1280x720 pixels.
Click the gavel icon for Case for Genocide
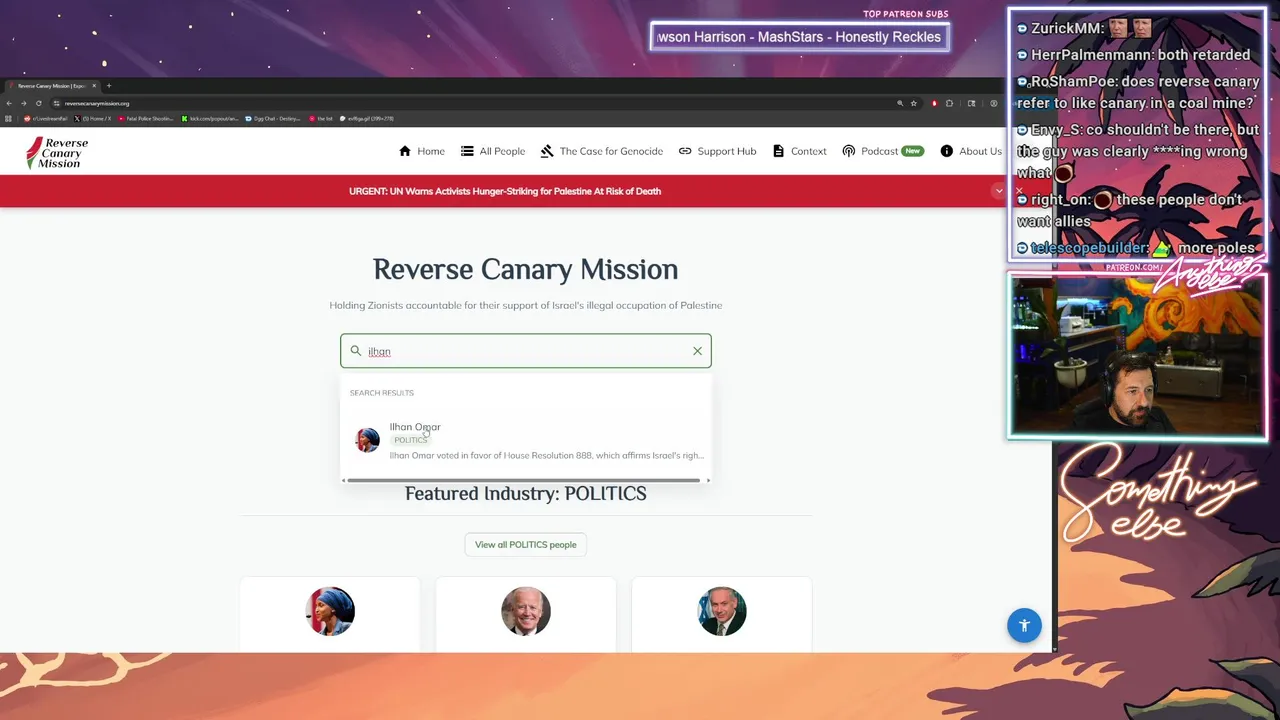point(547,151)
